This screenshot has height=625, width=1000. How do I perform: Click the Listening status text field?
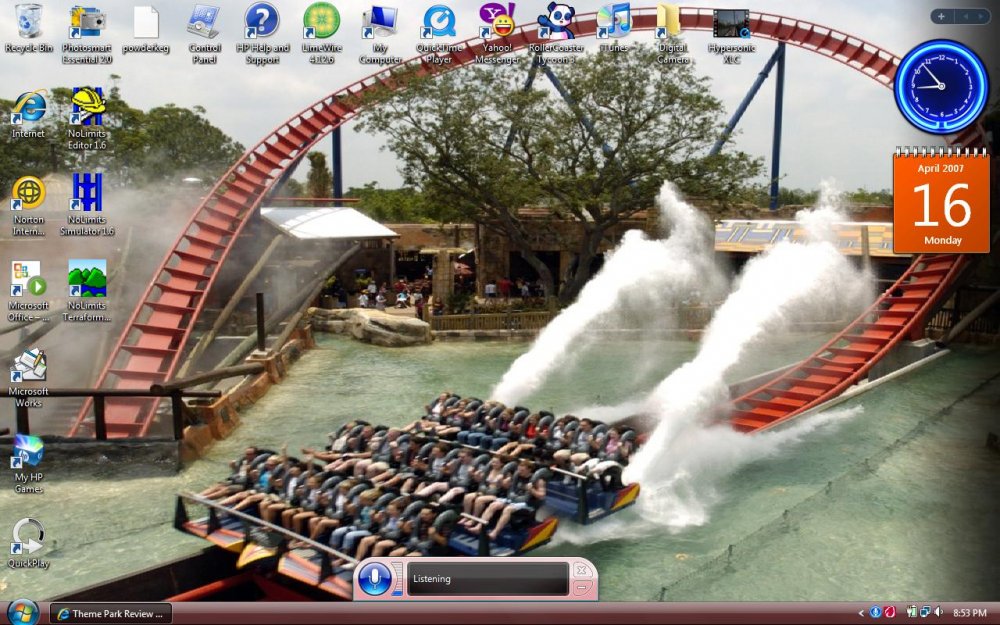(487, 579)
